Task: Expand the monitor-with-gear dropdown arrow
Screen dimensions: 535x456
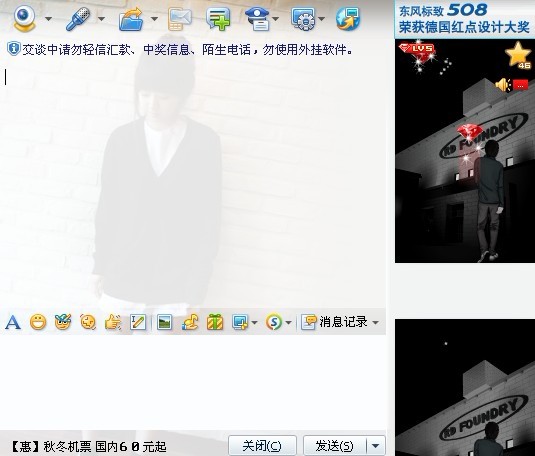Action: click(x=321, y=19)
